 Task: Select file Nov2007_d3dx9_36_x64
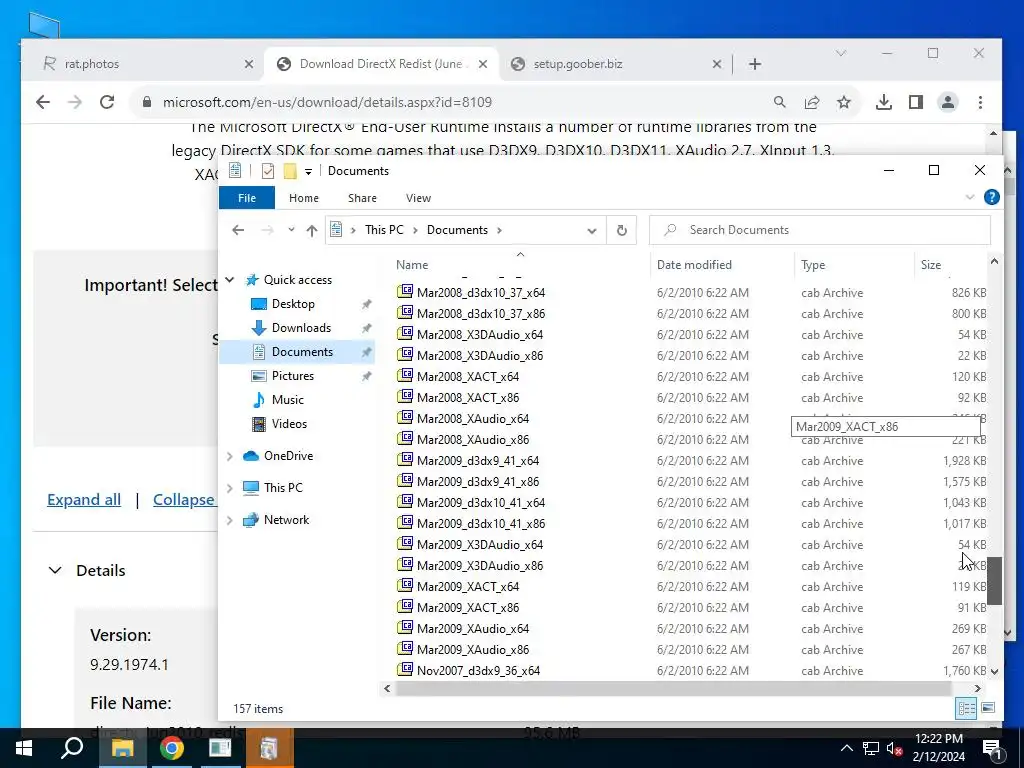click(x=478, y=671)
